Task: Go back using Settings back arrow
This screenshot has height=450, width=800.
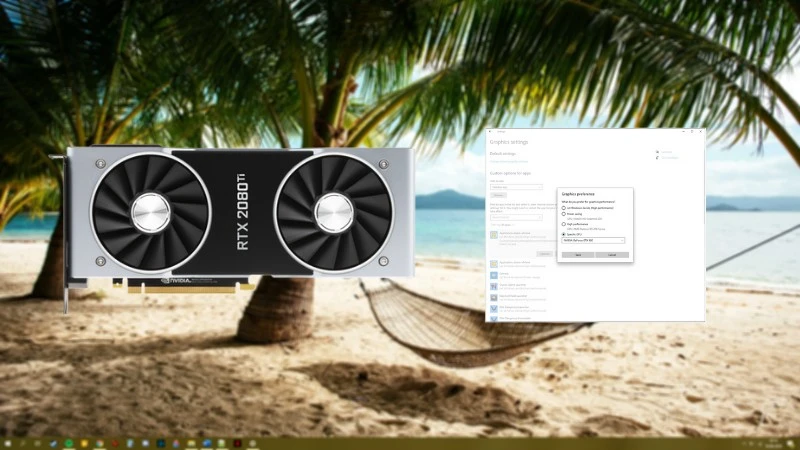Action: coord(490,132)
